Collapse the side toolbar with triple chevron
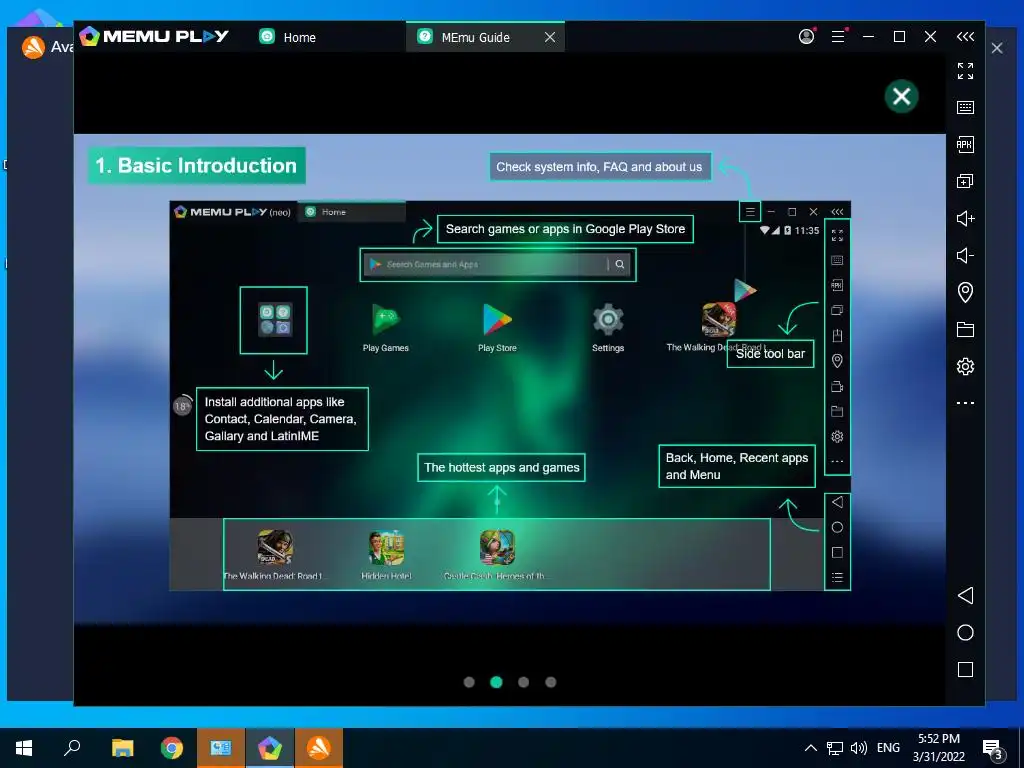This screenshot has height=768, width=1024. (965, 37)
